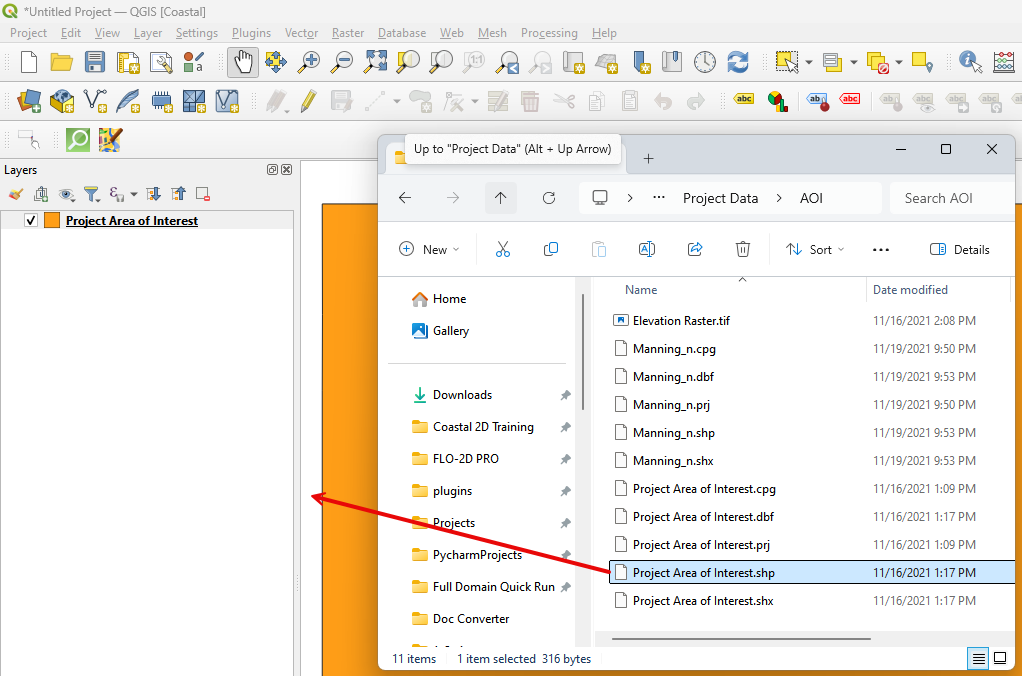Click the Save Project disk icon

tap(95, 62)
